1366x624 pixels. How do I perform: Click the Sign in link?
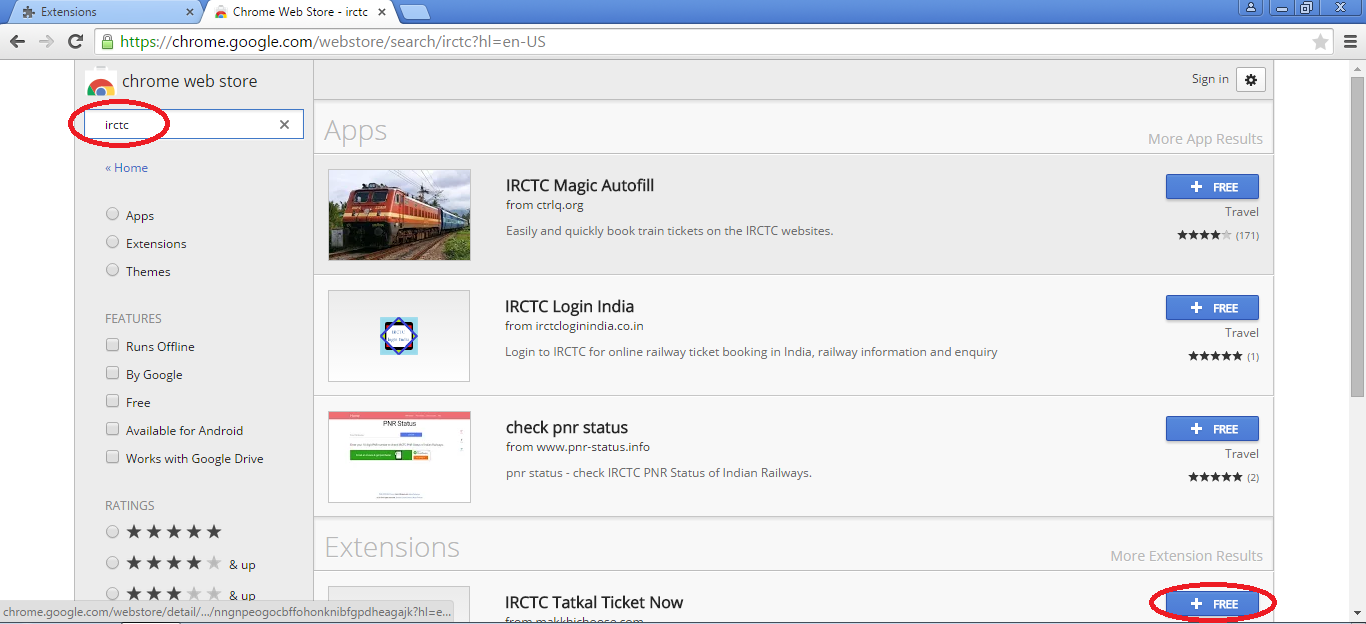coord(1210,79)
